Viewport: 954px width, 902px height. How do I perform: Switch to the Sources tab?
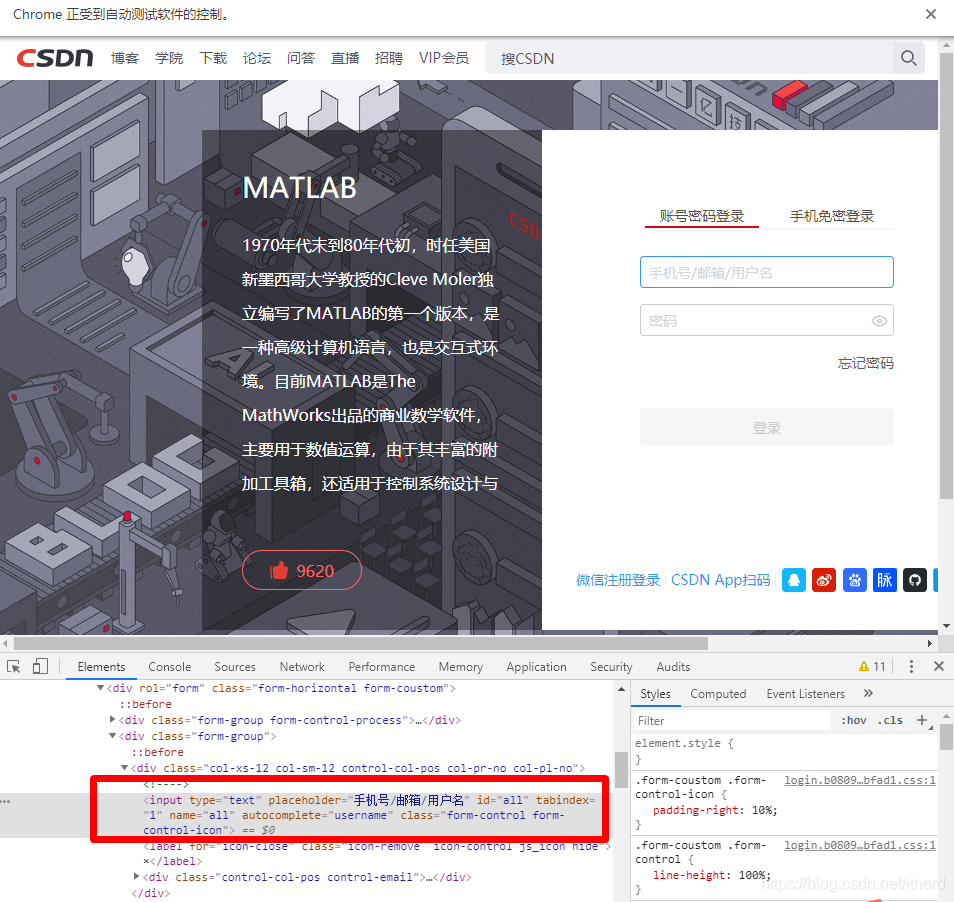(235, 667)
